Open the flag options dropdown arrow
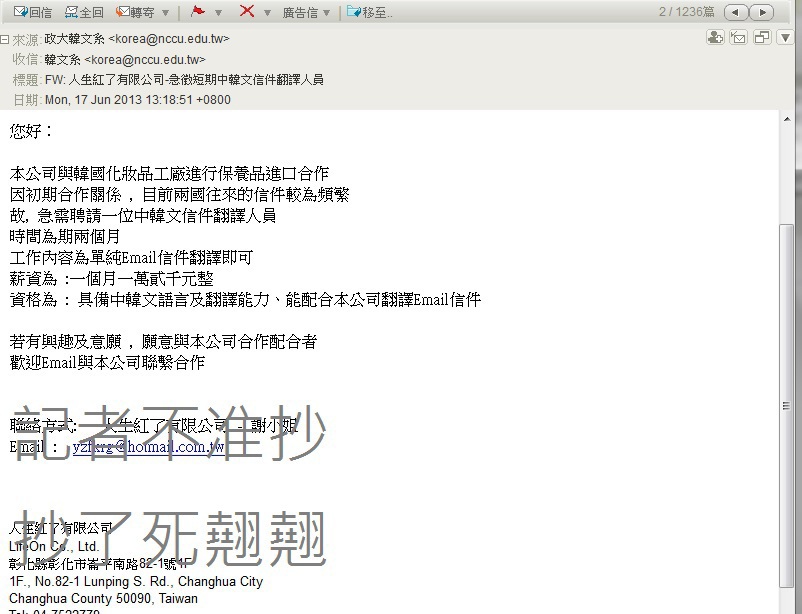 tap(218, 13)
